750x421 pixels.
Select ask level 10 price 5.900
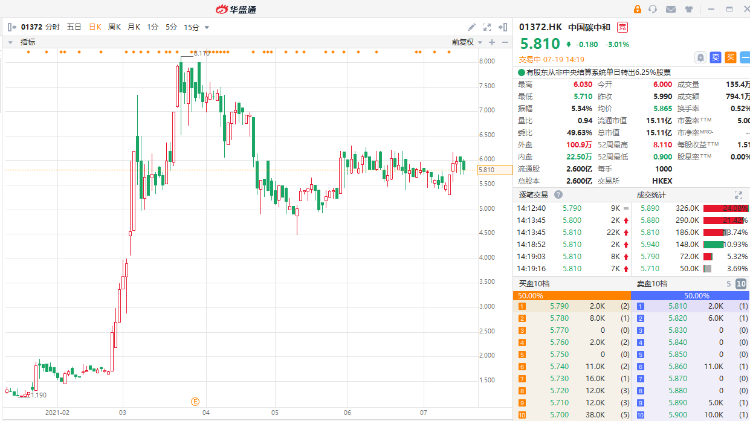[x=678, y=415]
